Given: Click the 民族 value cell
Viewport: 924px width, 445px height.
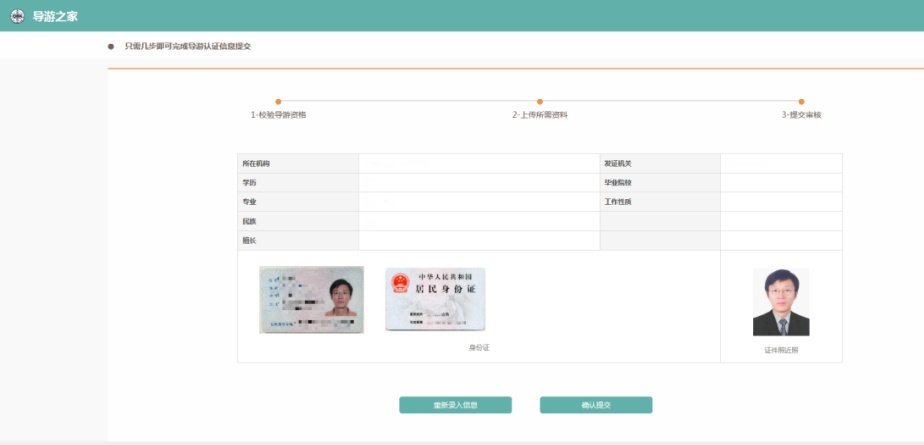Looking at the screenshot, I should 477,221.
